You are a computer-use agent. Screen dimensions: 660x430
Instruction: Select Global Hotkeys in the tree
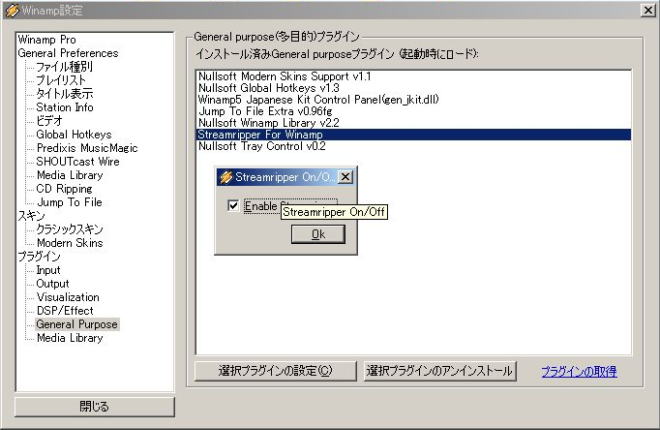pos(74,134)
